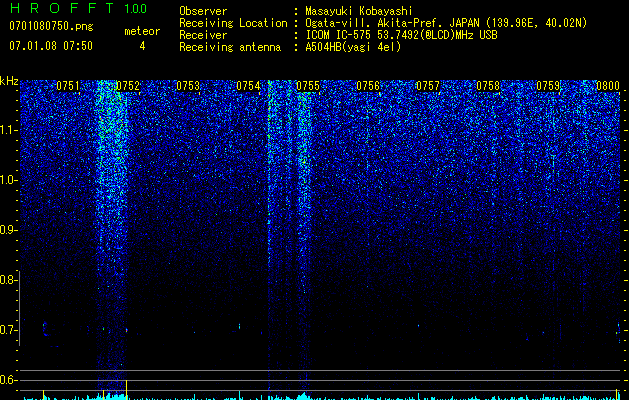
Task: Click the 0753 time marker
Action: click(188, 86)
